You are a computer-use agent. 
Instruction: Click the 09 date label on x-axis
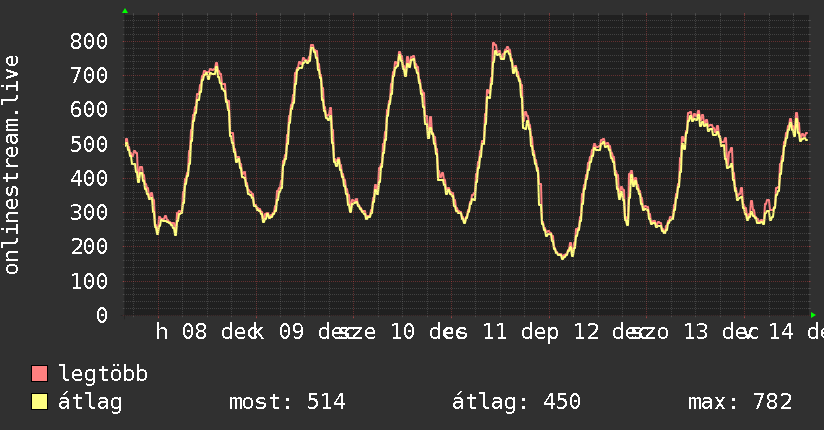click(x=291, y=332)
